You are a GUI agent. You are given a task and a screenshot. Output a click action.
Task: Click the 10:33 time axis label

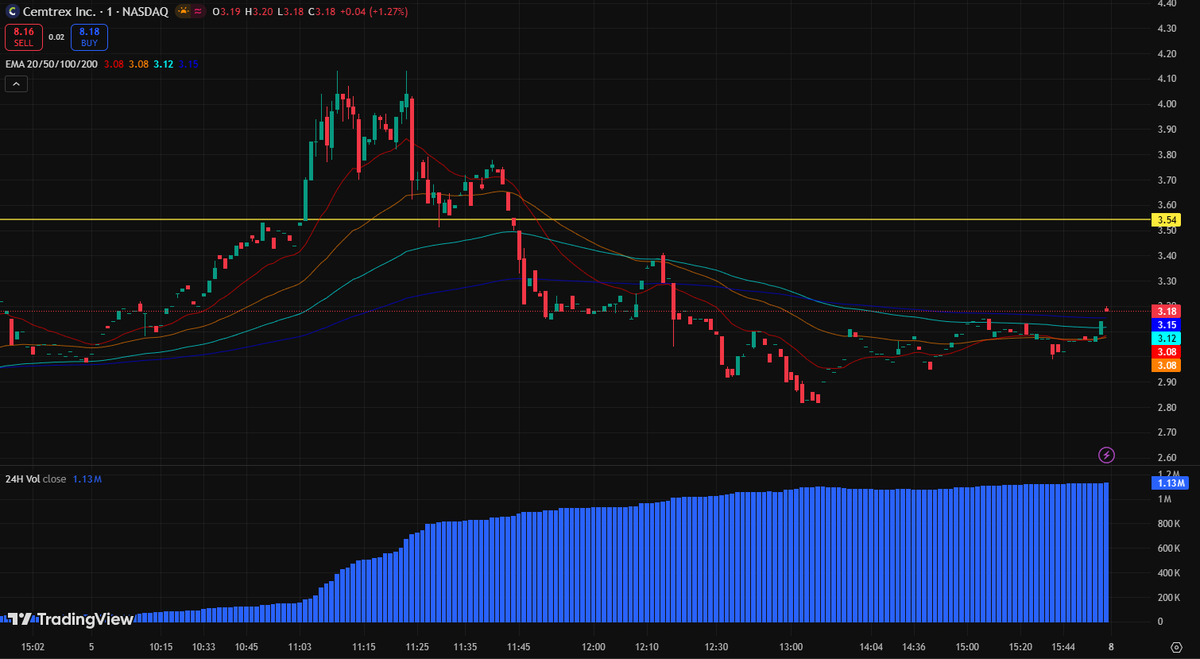point(205,646)
